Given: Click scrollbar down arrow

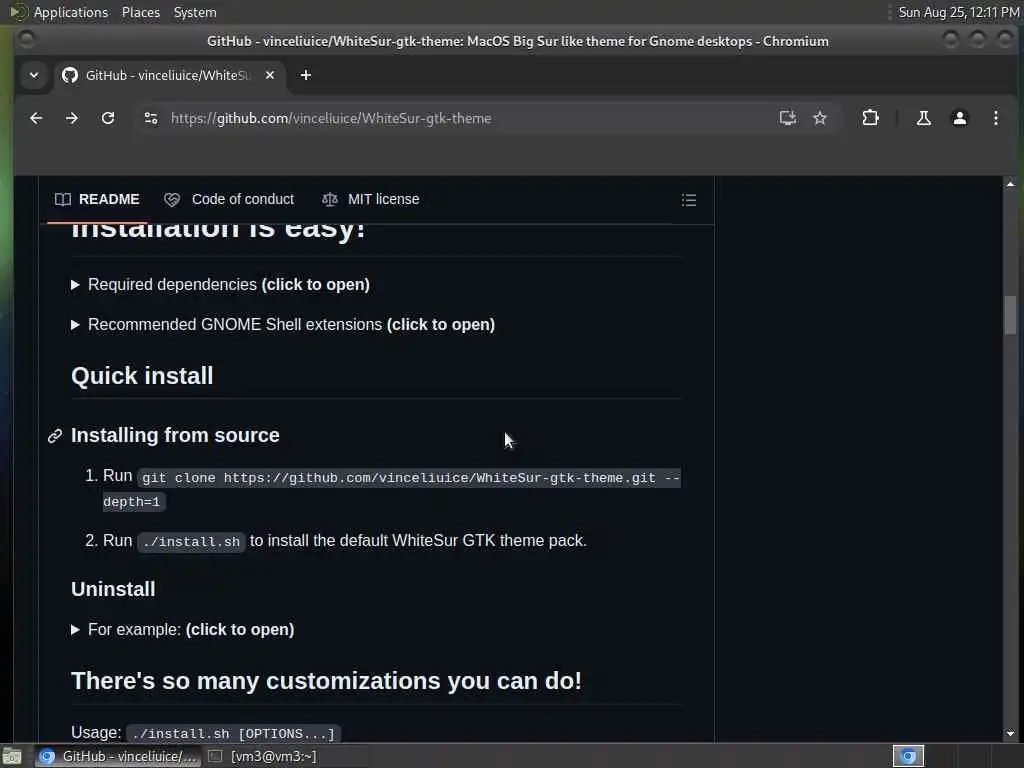Looking at the screenshot, I should [x=1010, y=734].
